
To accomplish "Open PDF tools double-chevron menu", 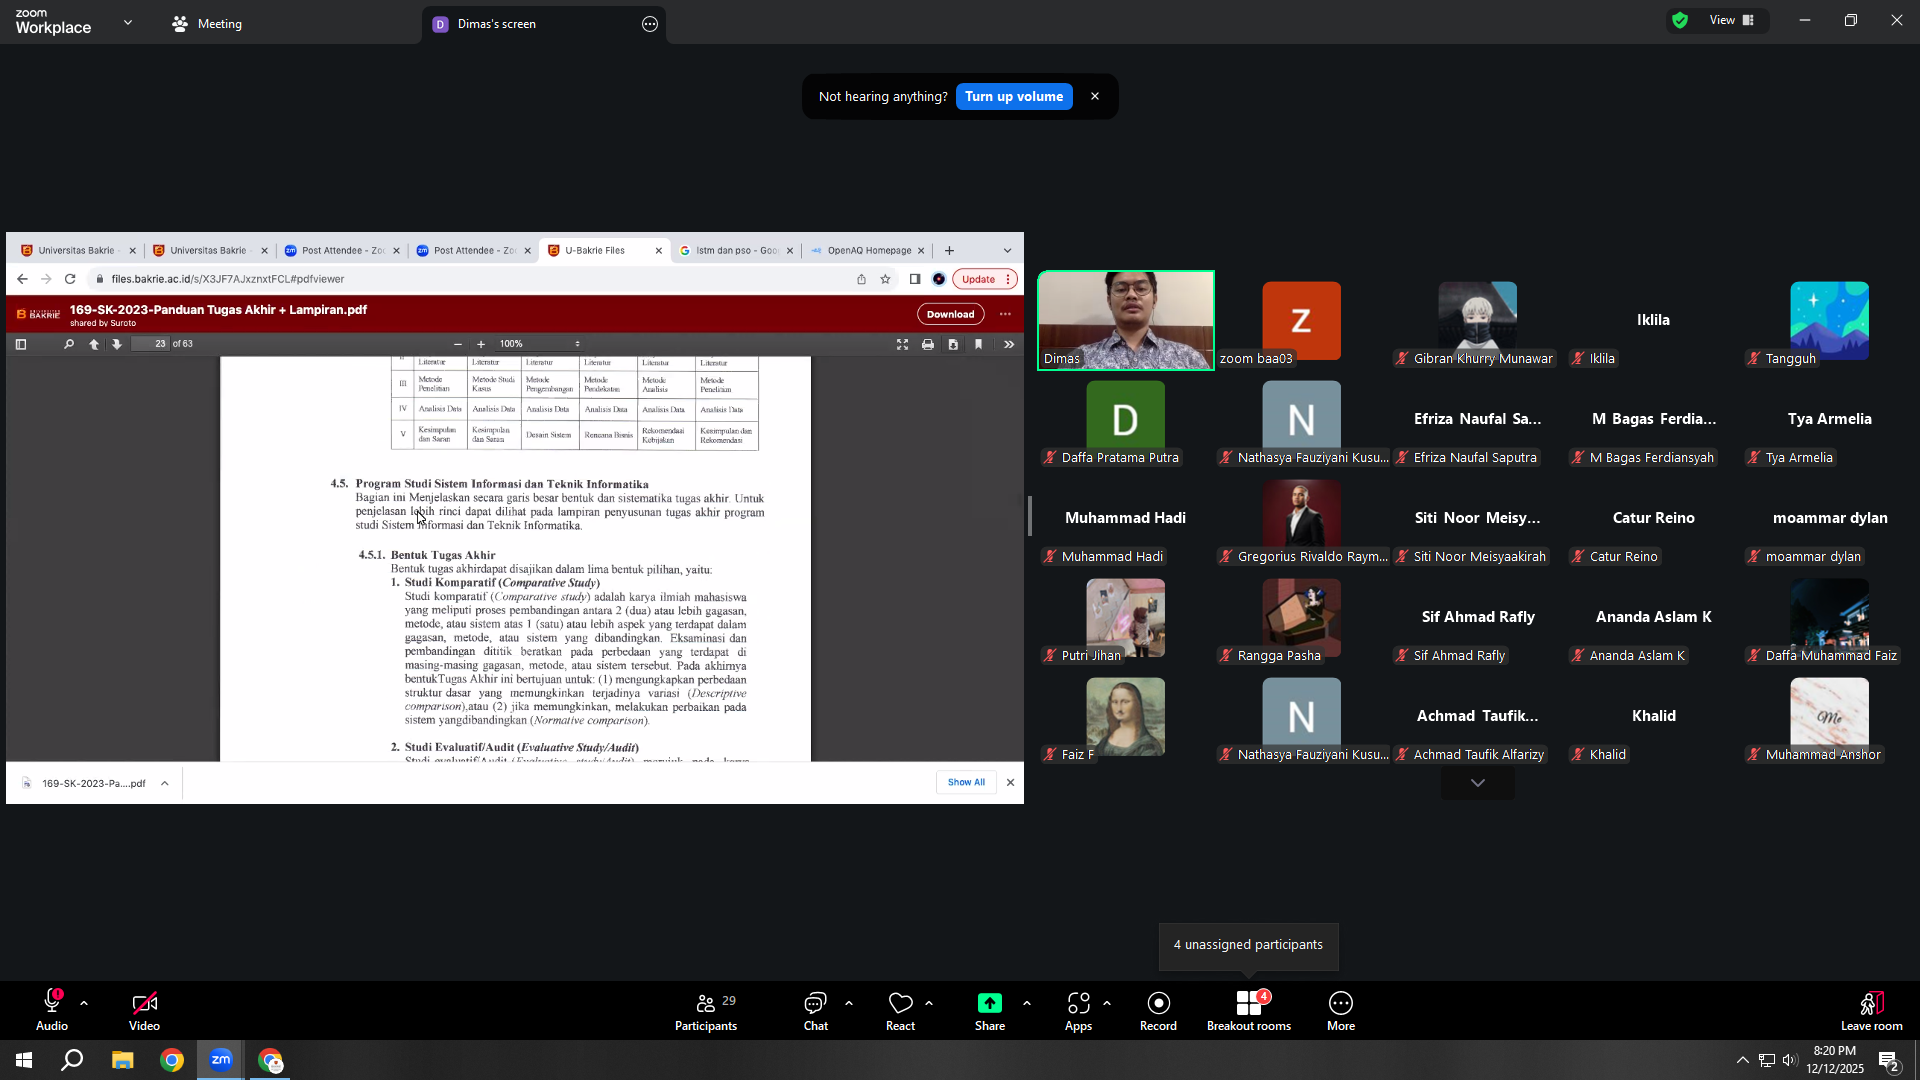I will [x=1009, y=344].
